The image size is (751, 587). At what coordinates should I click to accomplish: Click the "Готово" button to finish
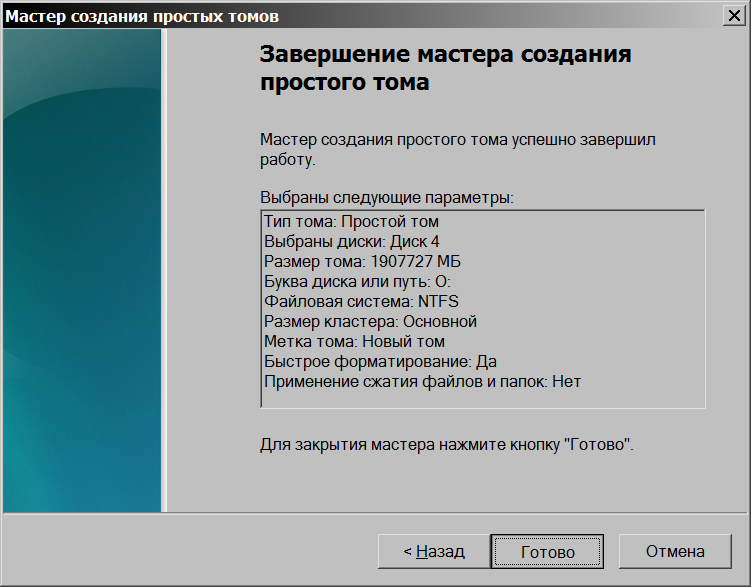(547, 551)
